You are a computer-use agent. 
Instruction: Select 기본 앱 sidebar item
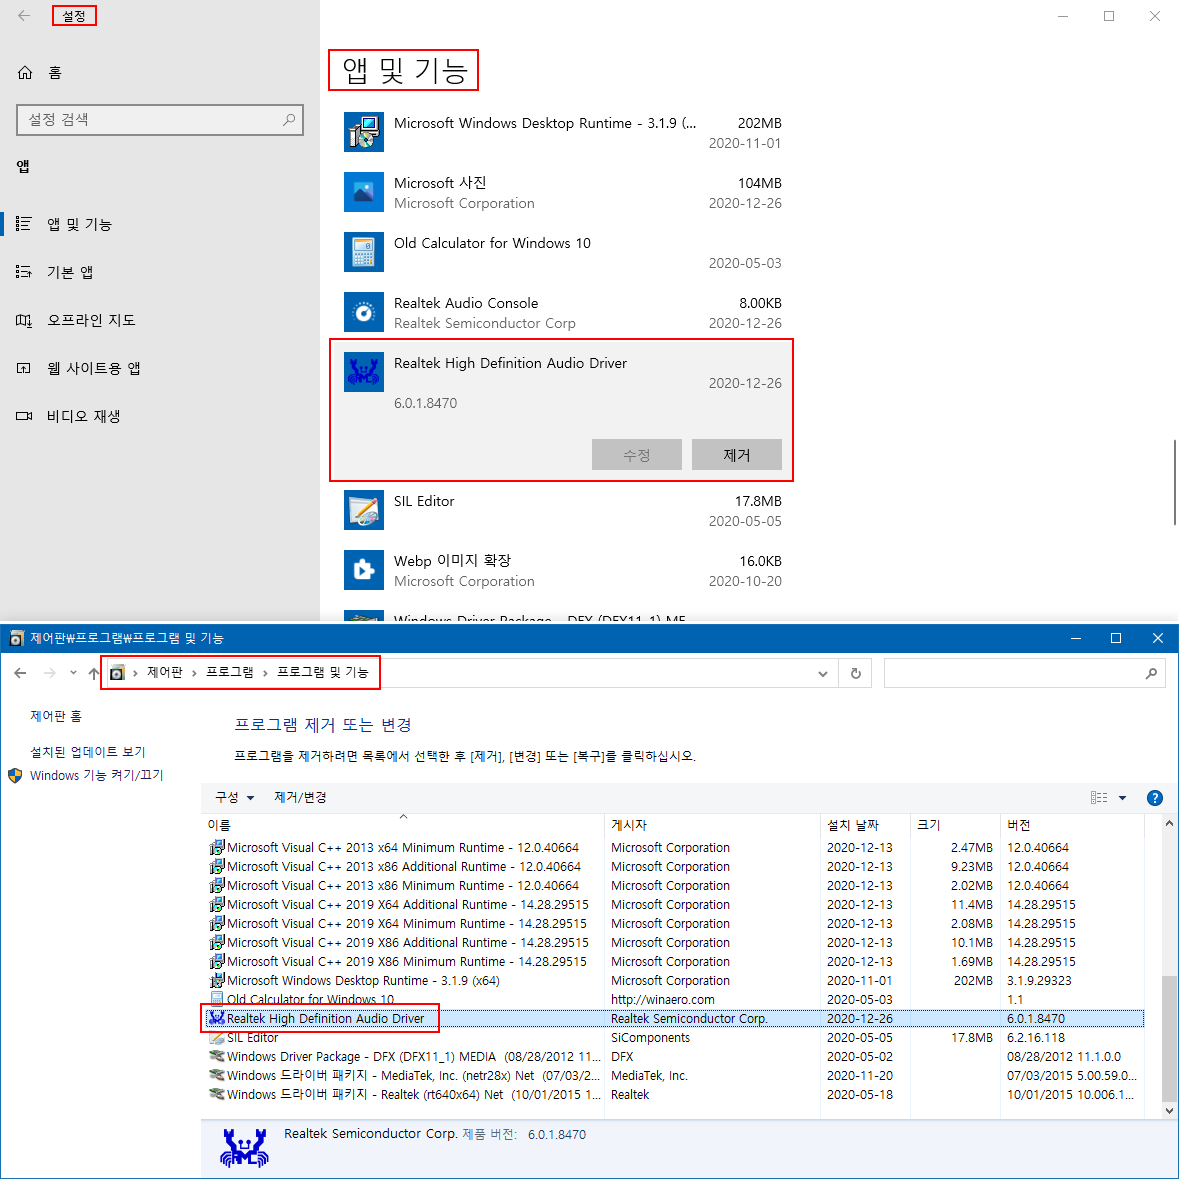70,272
